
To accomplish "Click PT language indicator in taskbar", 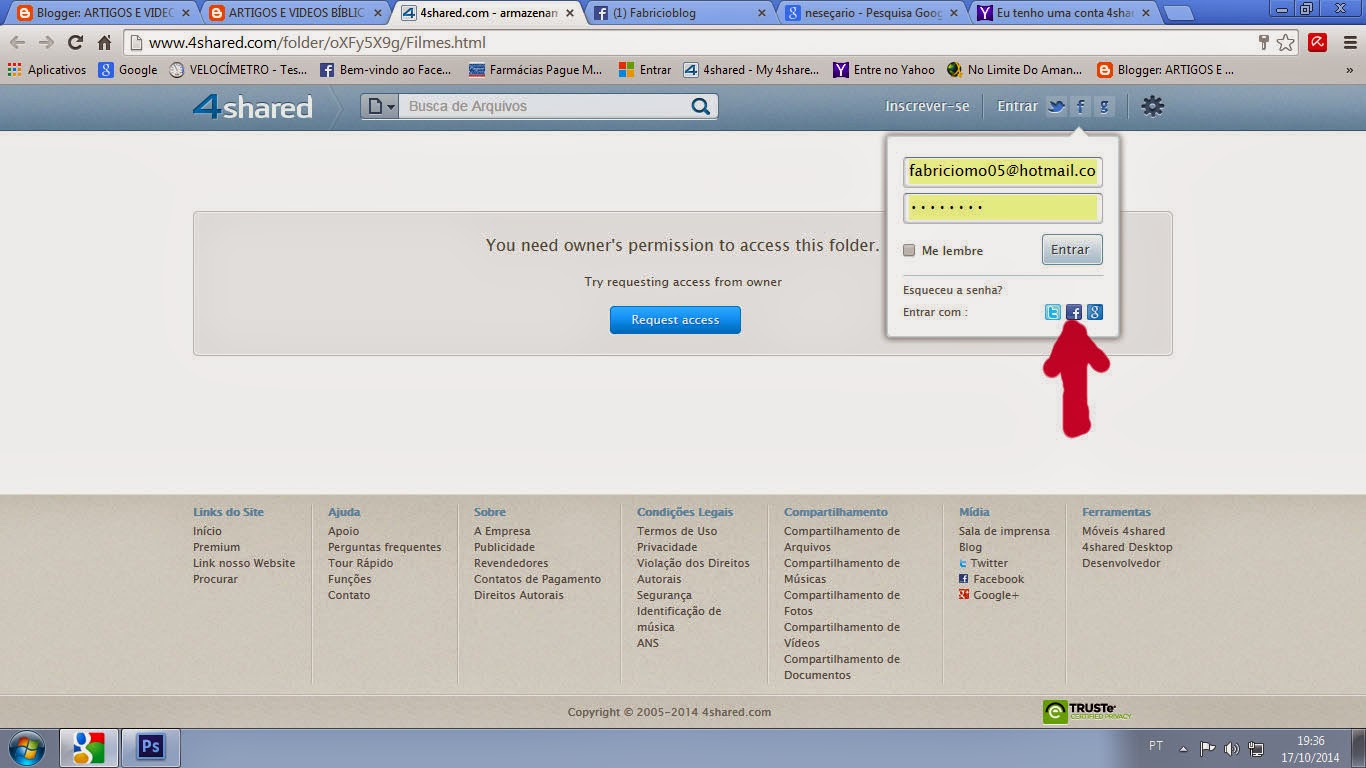I will [x=1156, y=746].
